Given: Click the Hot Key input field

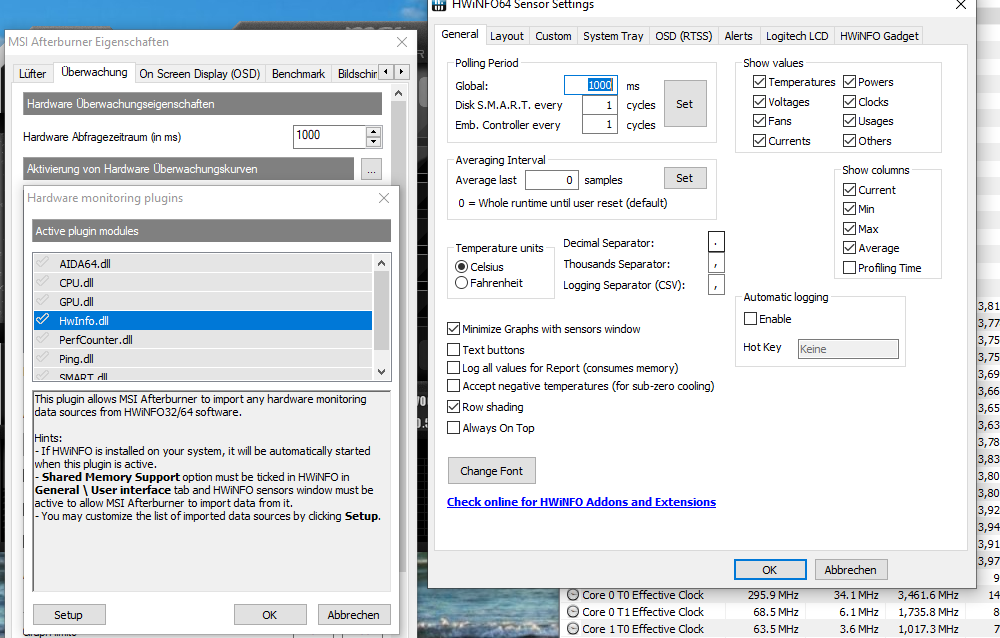Looking at the screenshot, I should 848,348.
